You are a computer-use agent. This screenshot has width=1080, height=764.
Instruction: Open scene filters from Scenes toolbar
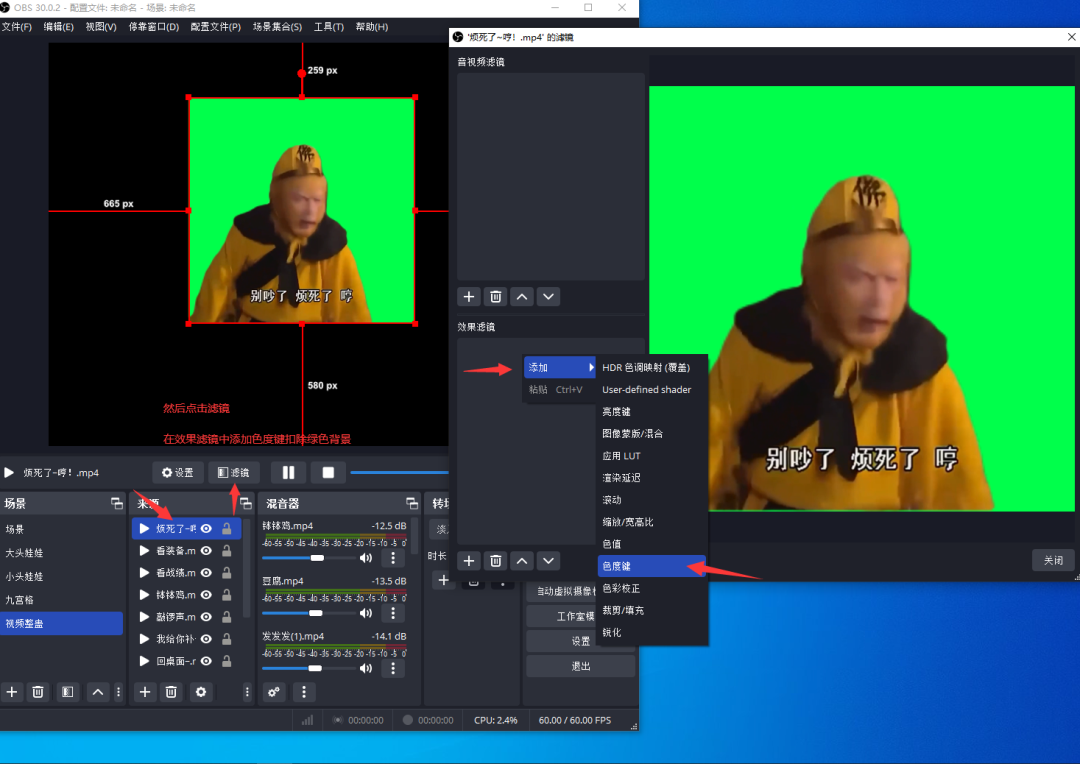[68, 692]
